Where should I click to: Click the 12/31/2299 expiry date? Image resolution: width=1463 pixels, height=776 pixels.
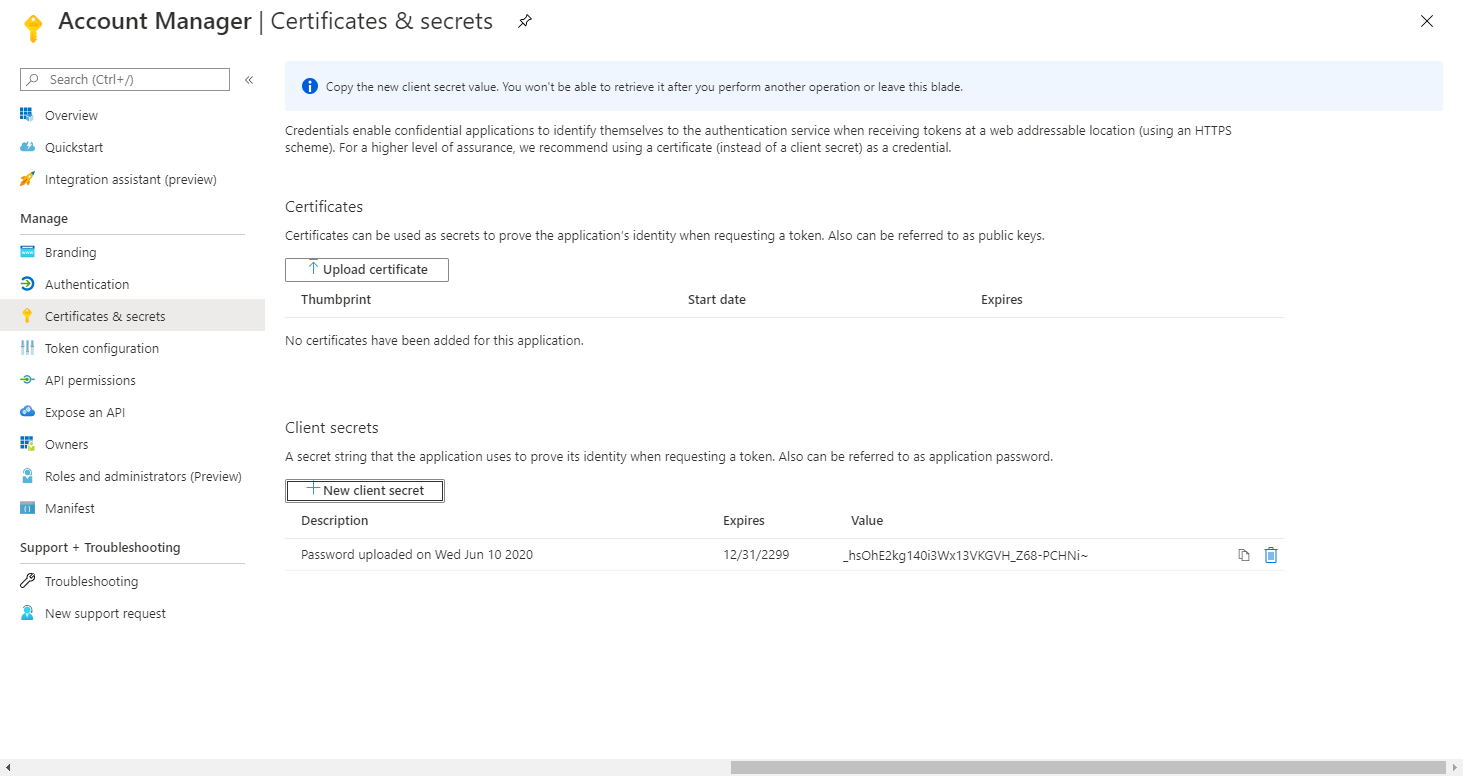click(756, 554)
